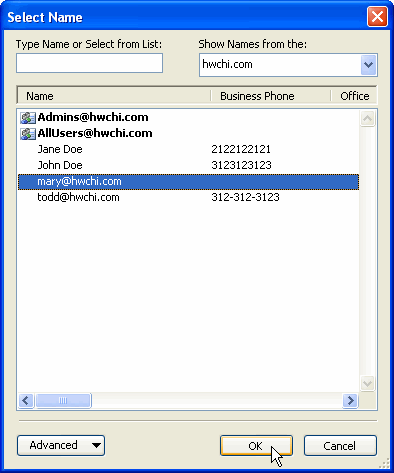The image size is (394, 473).
Task: Choose todd@hwchi.com in the list
Action: (x=188, y=197)
